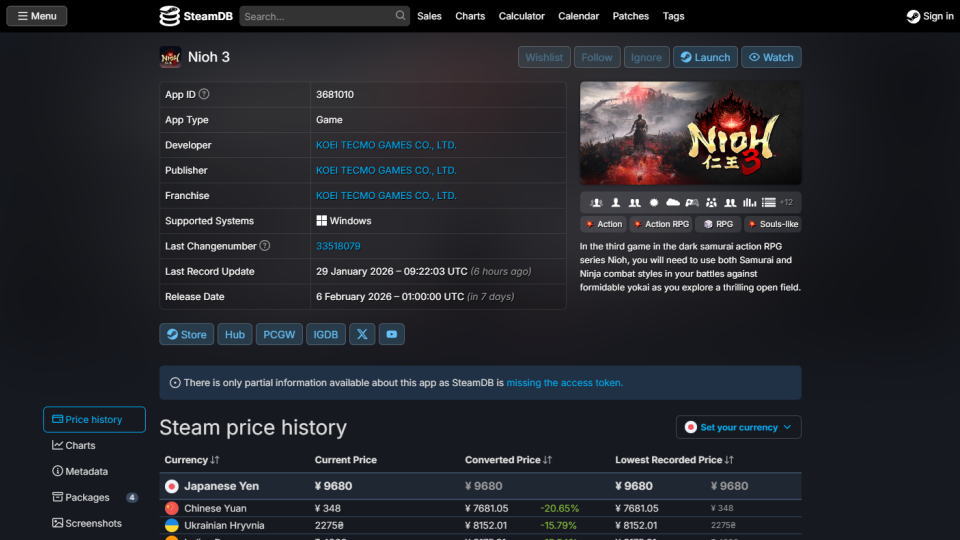Follow the missing the access token link
Image resolution: width=960 pixels, height=540 pixels.
pos(564,383)
